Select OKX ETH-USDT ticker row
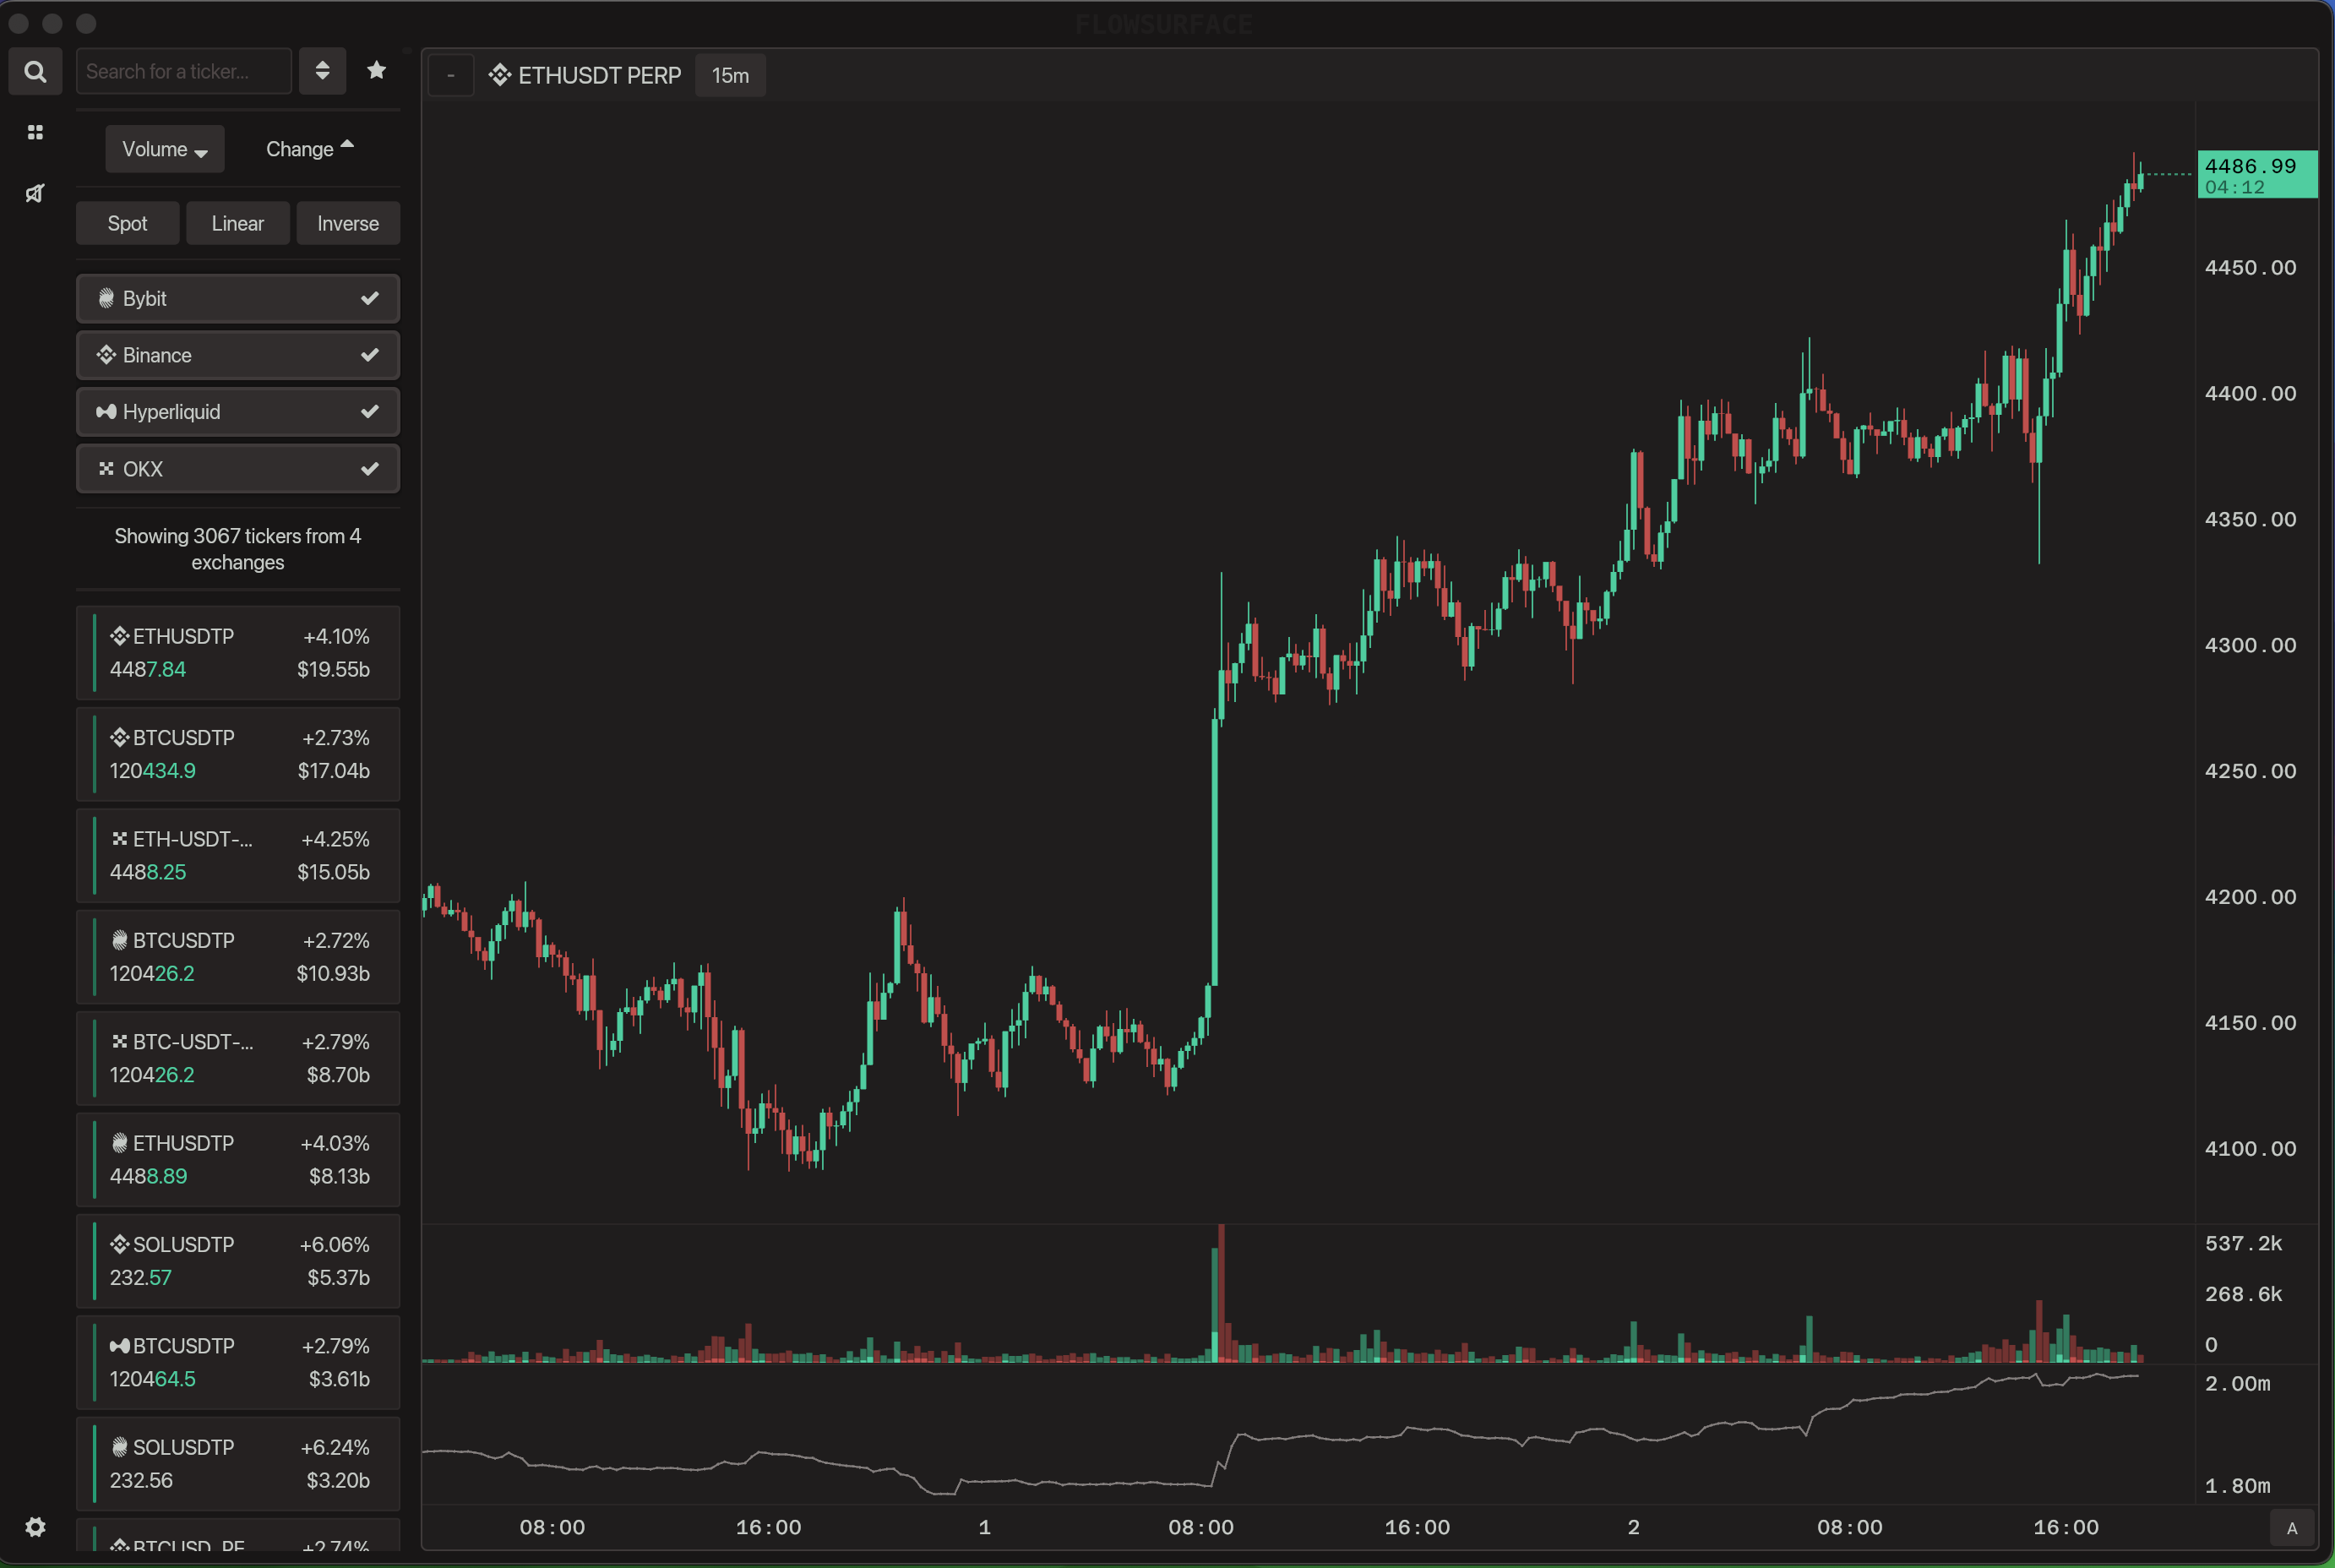The height and width of the screenshot is (1568, 2335). point(238,855)
